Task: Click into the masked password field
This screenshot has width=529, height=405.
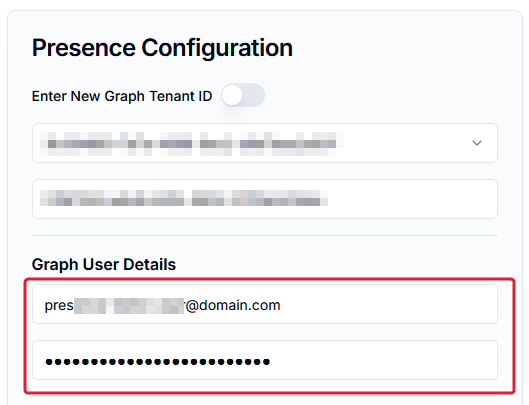Action: point(265,360)
